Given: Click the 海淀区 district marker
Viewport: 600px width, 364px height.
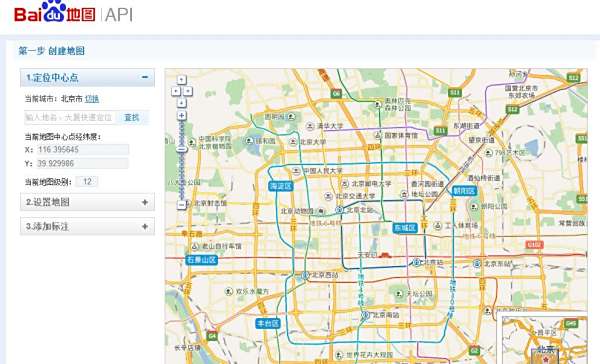Looking at the screenshot, I should pos(281,186).
